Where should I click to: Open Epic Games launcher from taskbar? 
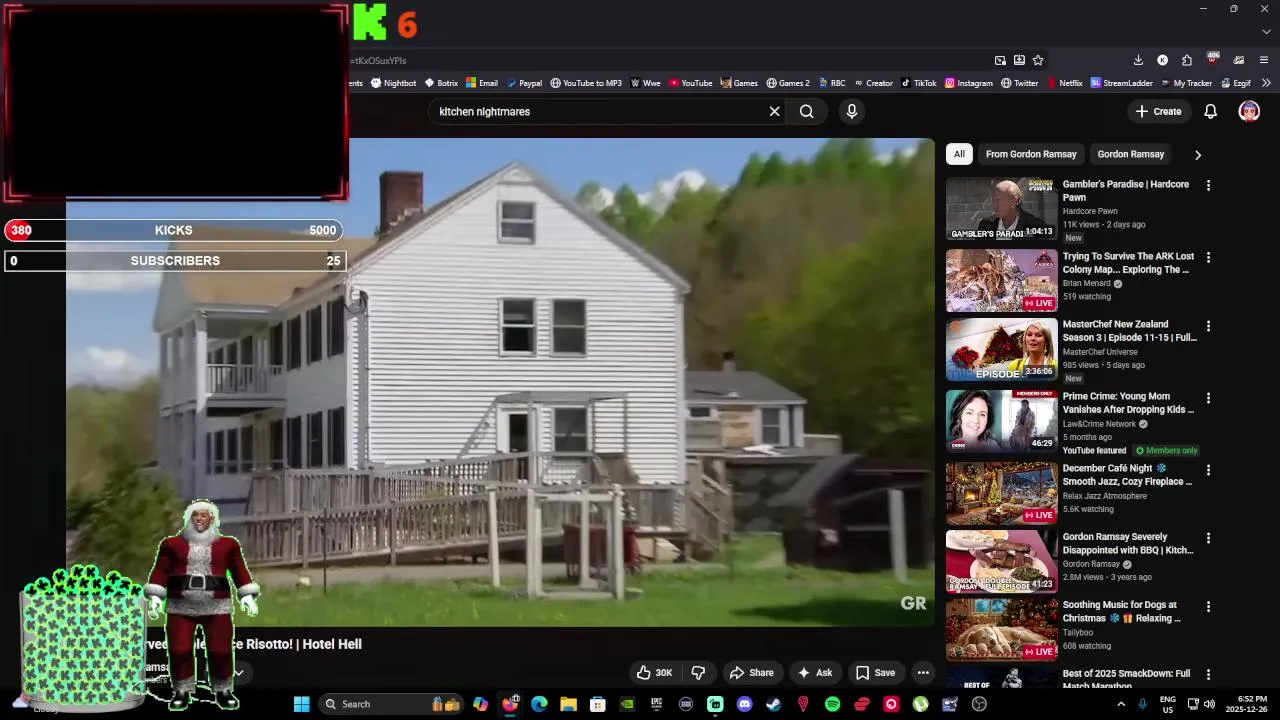click(656, 704)
